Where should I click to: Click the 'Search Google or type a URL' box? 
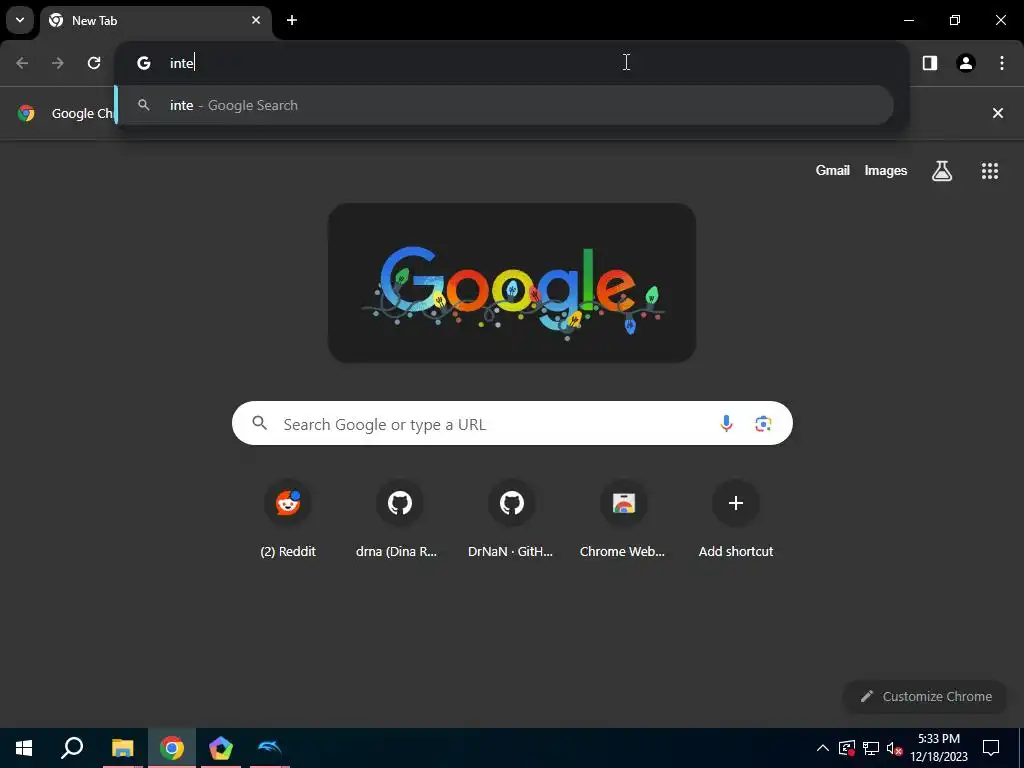point(512,423)
